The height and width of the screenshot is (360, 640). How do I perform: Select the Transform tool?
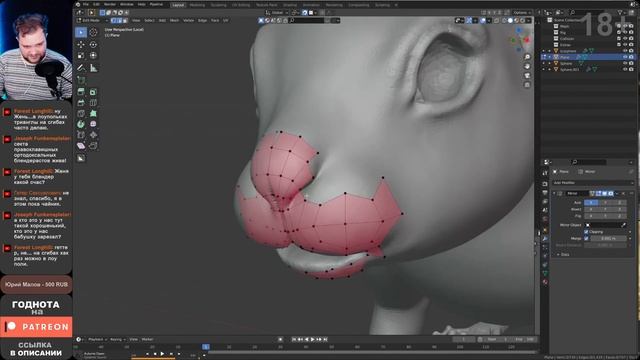coord(93,56)
